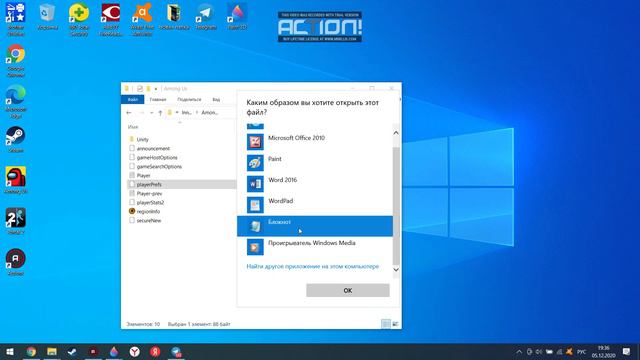This screenshot has height=360, width=640.
Task: Click the taskbar clock and date
Action: (604, 351)
